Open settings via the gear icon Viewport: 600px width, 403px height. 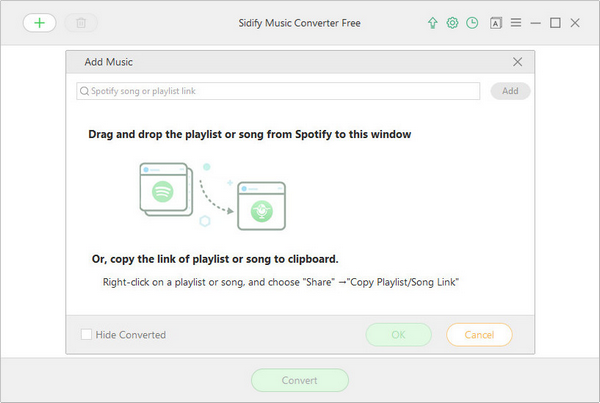[x=452, y=23]
